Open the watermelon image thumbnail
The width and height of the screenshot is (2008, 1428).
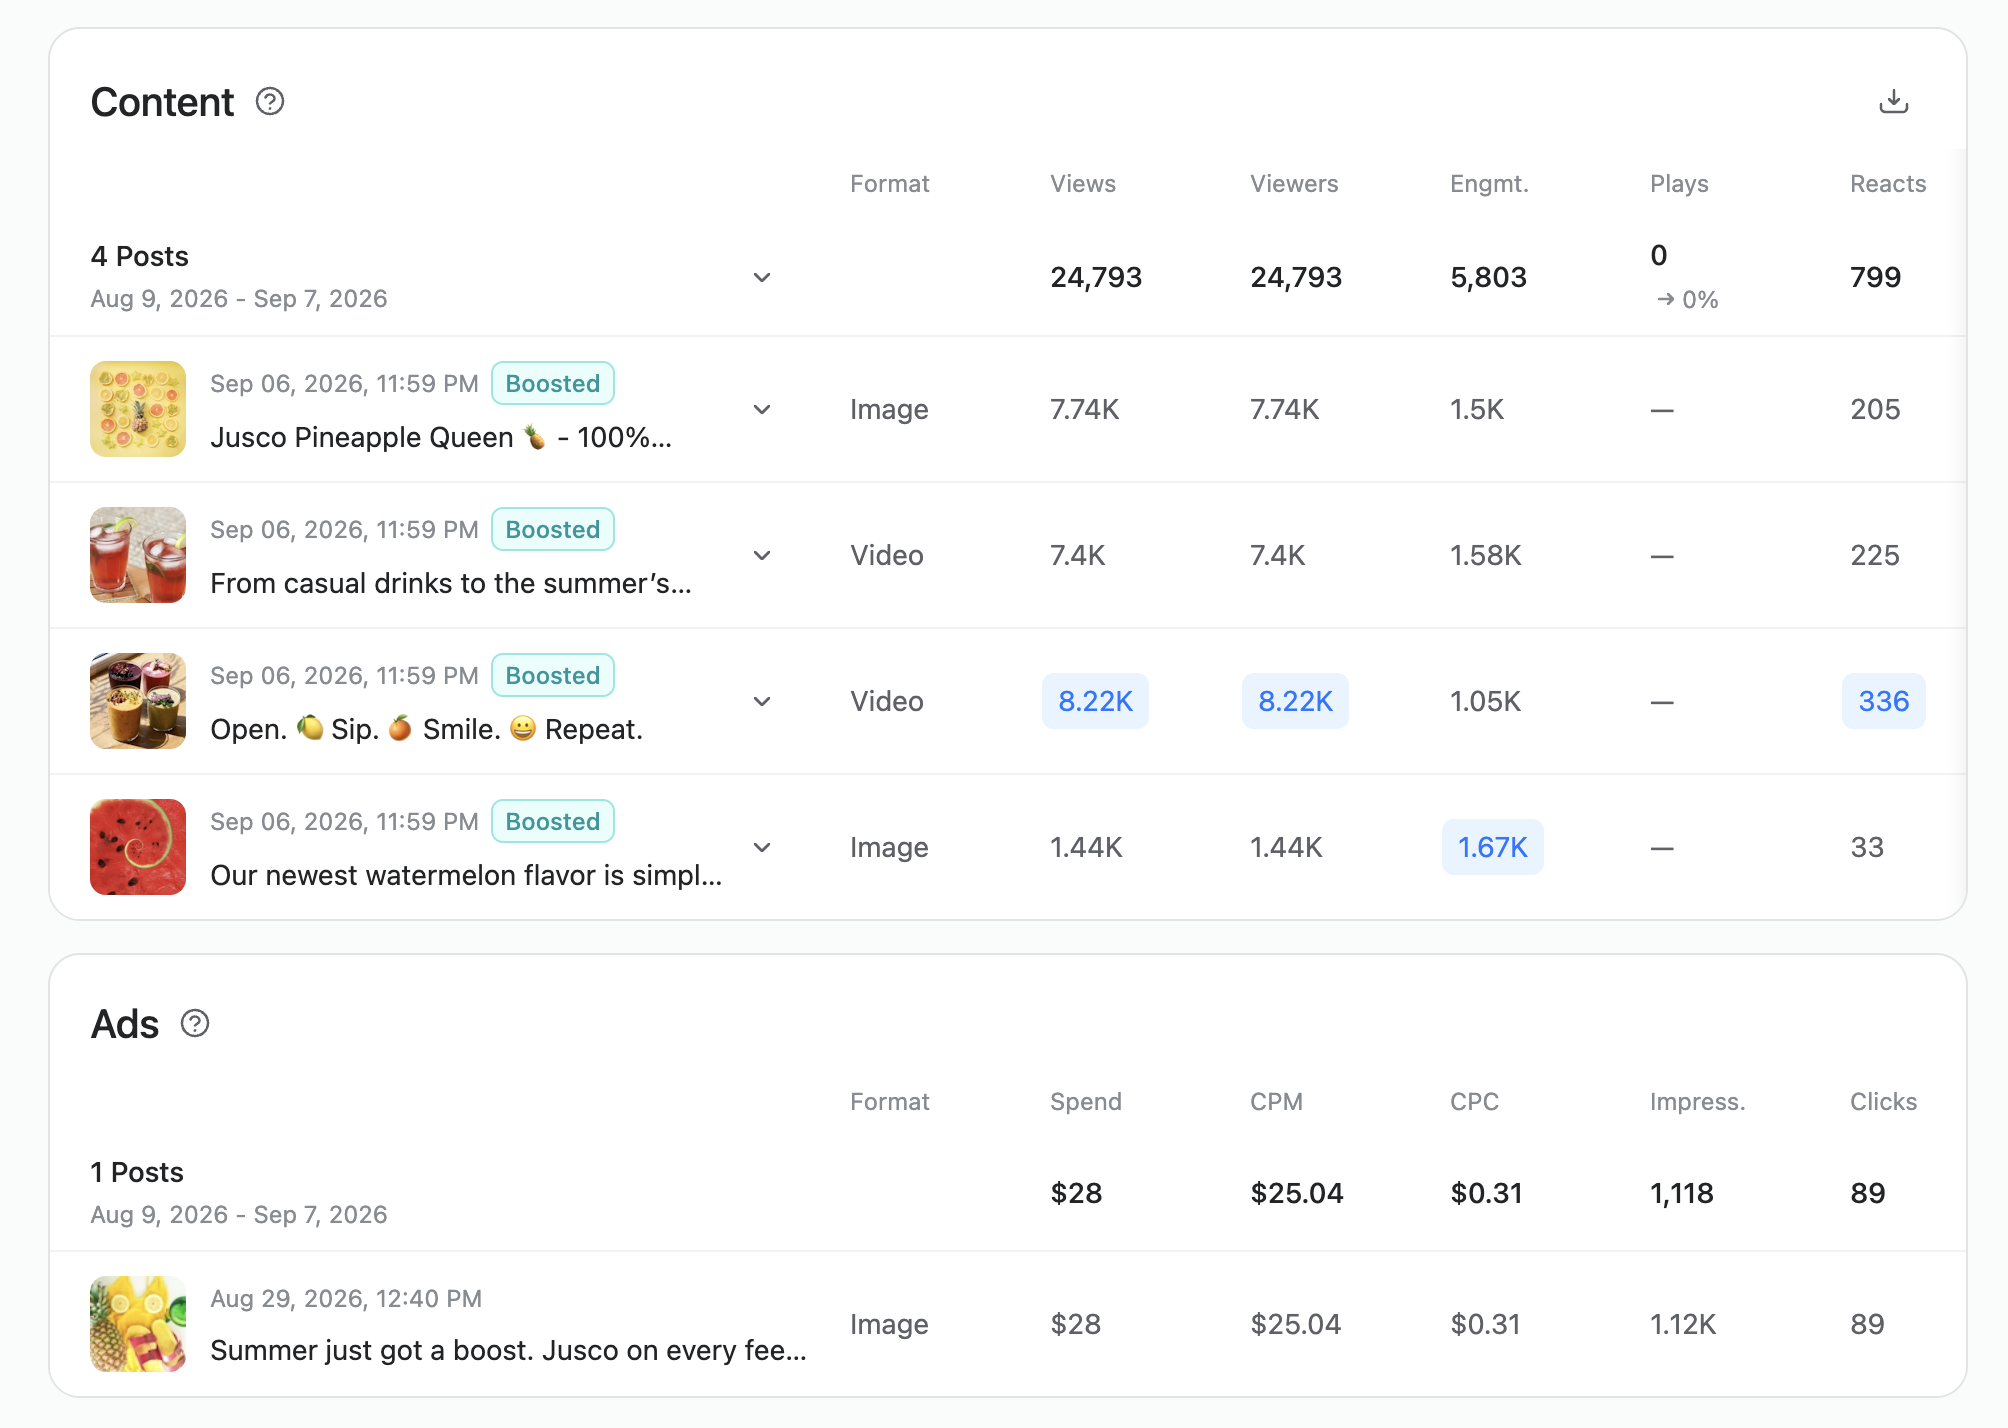pos(138,847)
